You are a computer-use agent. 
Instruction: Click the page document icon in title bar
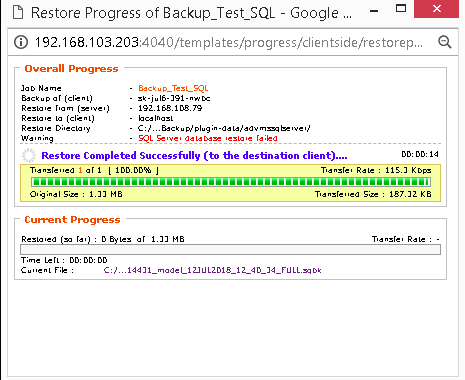pyautogui.click(x=18, y=13)
